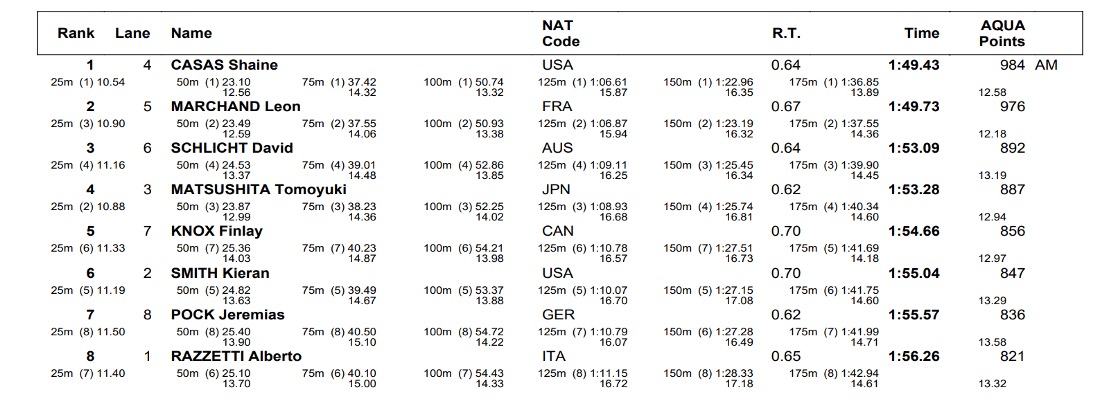Viewport: 1108px width, 414px height.
Task: Click the AQUA Points column header
Action: click(x=1002, y=33)
